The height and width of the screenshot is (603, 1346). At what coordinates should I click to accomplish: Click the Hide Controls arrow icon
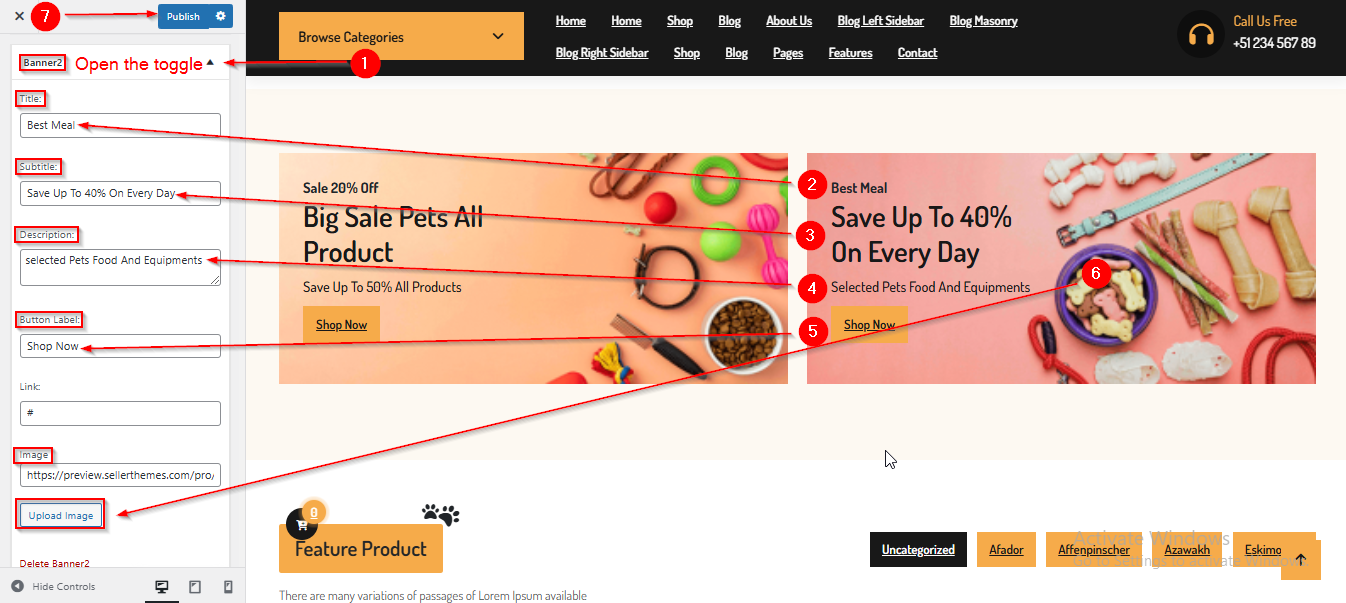17,586
